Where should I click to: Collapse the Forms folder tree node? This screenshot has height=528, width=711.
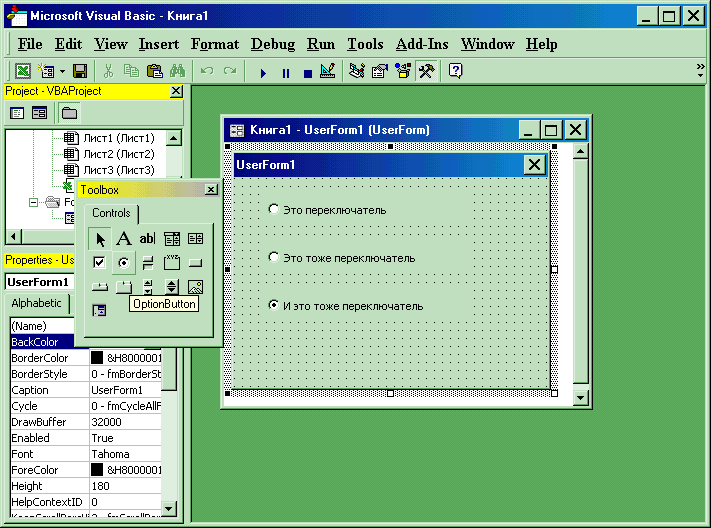[33, 202]
